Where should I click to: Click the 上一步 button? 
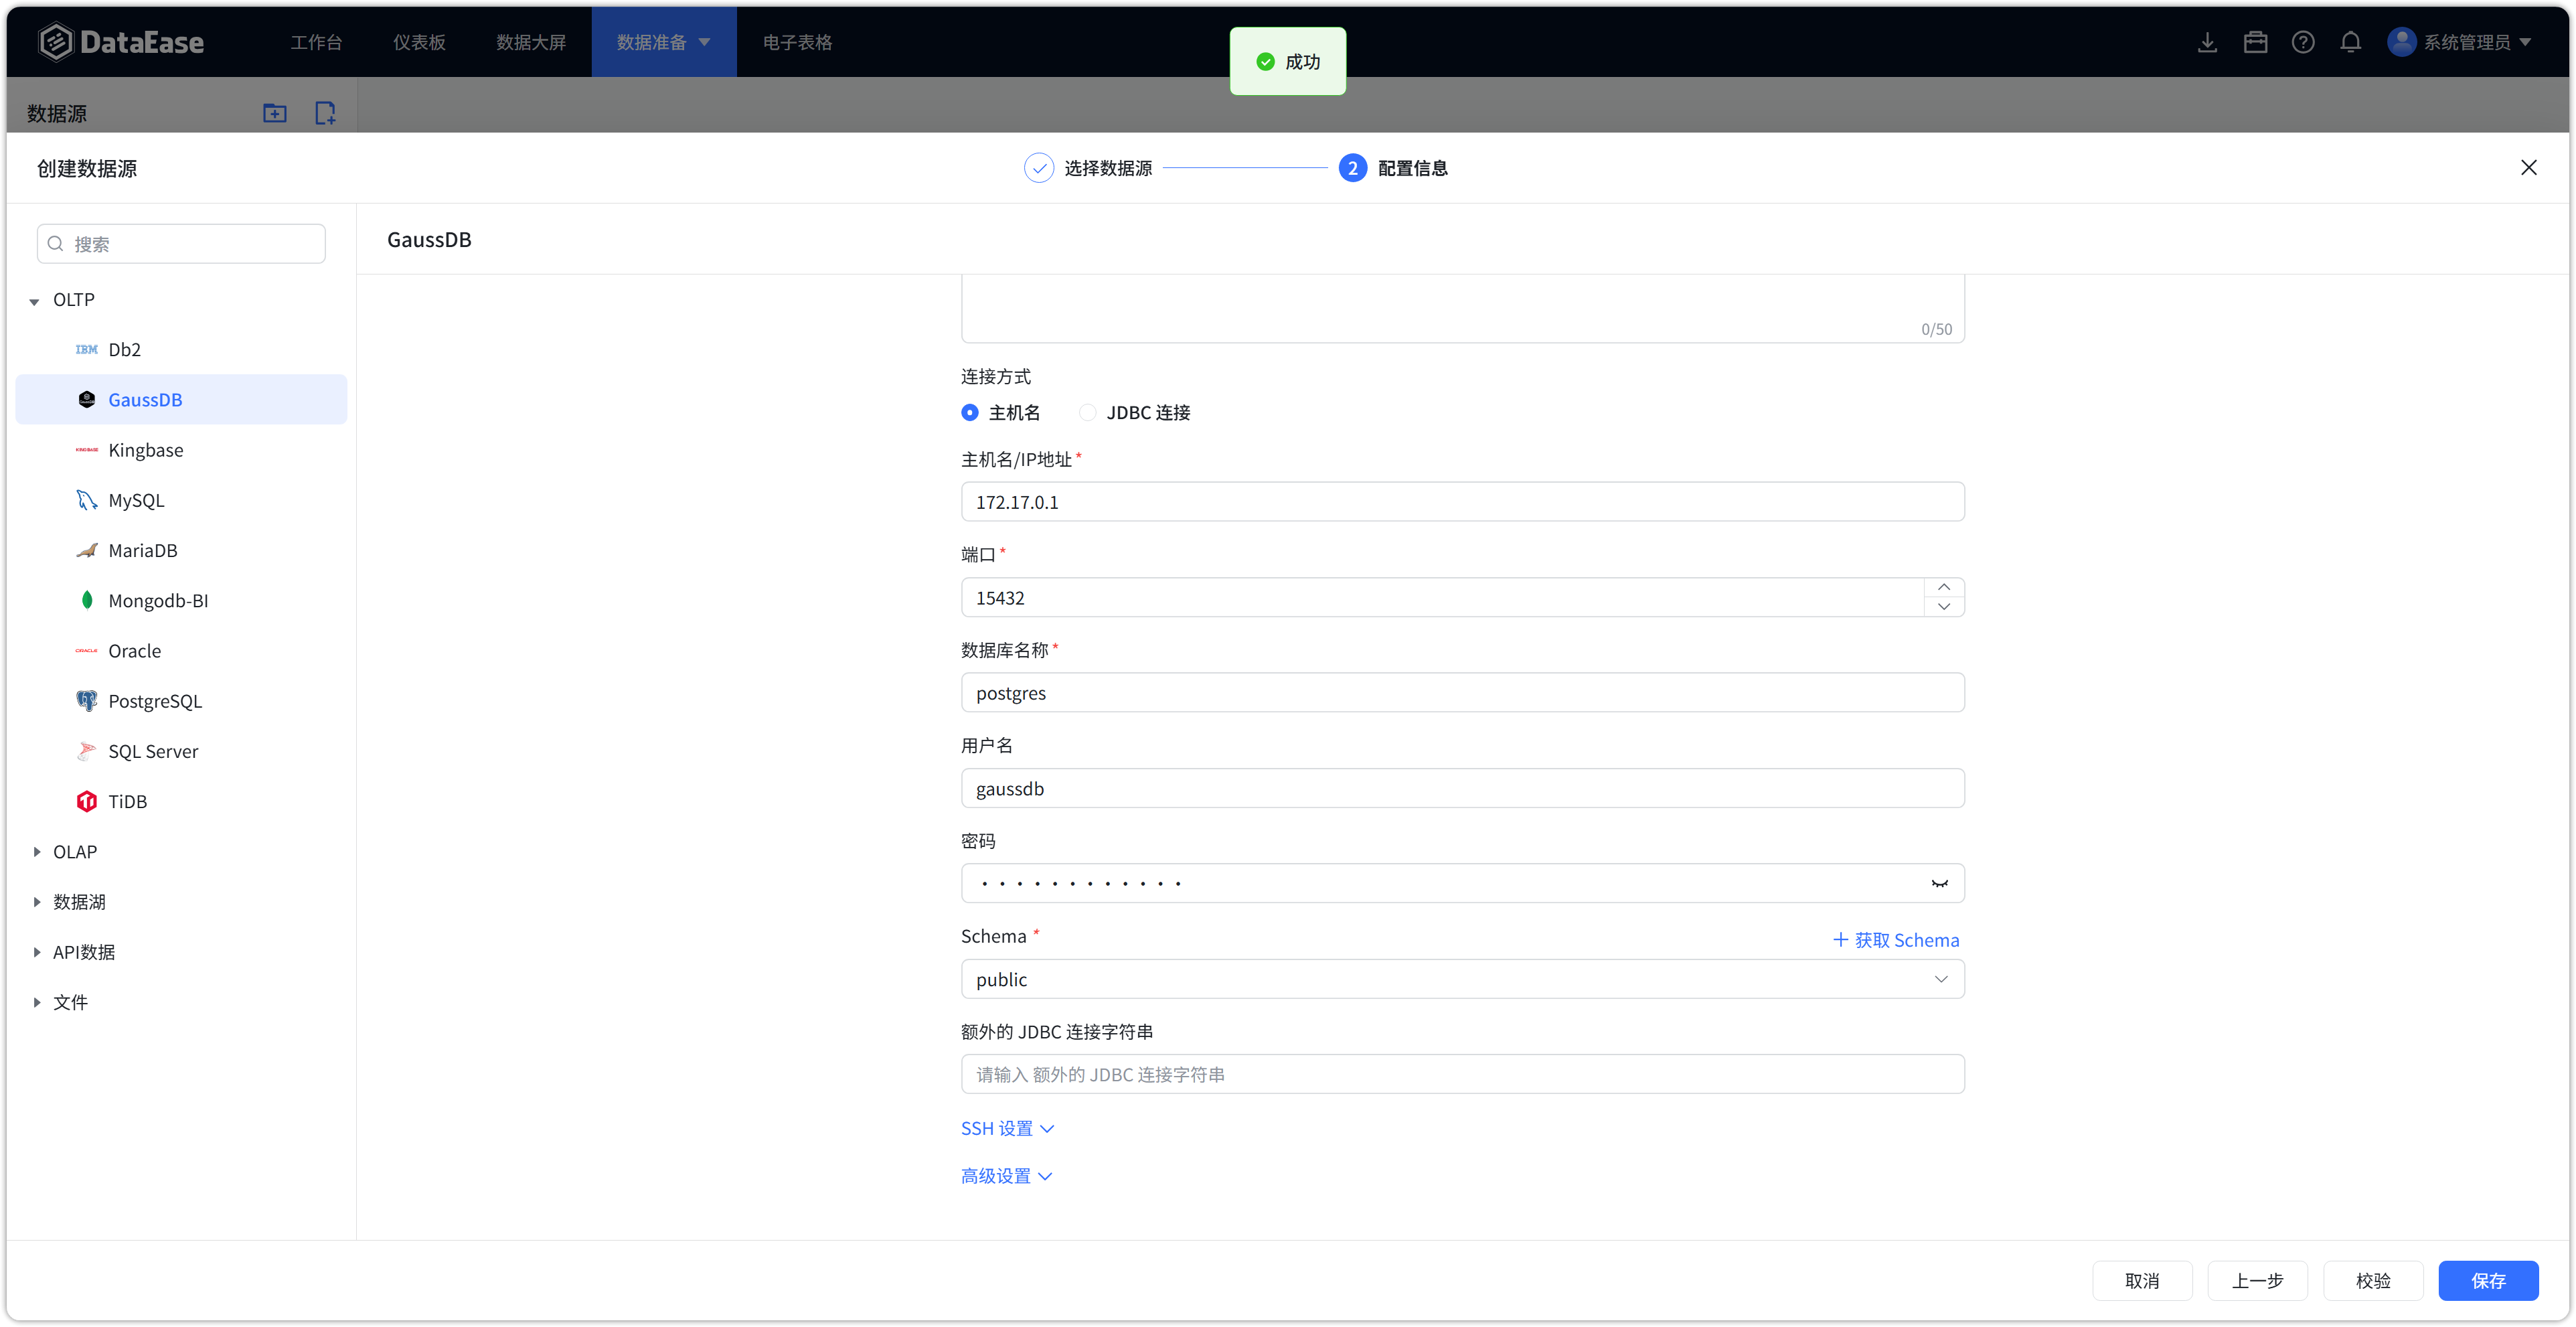coord(2257,1281)
